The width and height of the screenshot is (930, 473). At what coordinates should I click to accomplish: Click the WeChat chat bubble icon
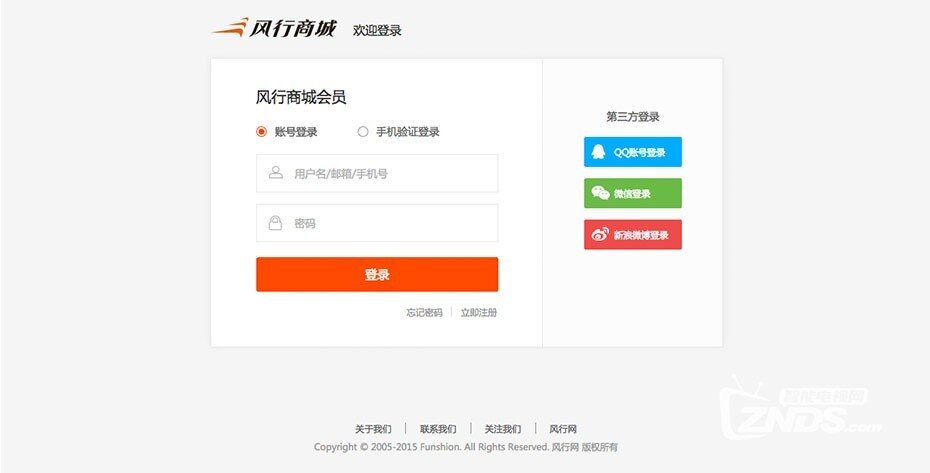coord(600,193)
